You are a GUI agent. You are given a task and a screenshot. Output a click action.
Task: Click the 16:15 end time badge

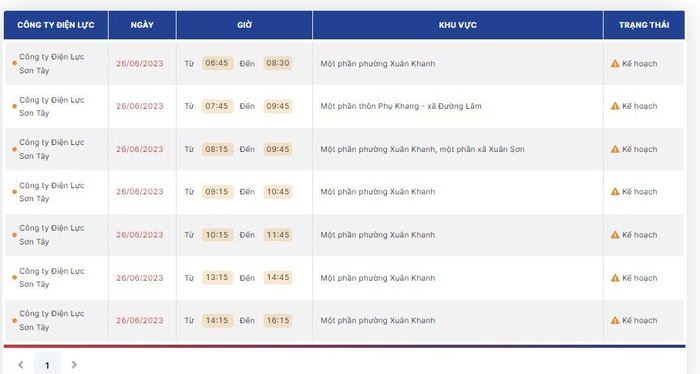[278, 320]
